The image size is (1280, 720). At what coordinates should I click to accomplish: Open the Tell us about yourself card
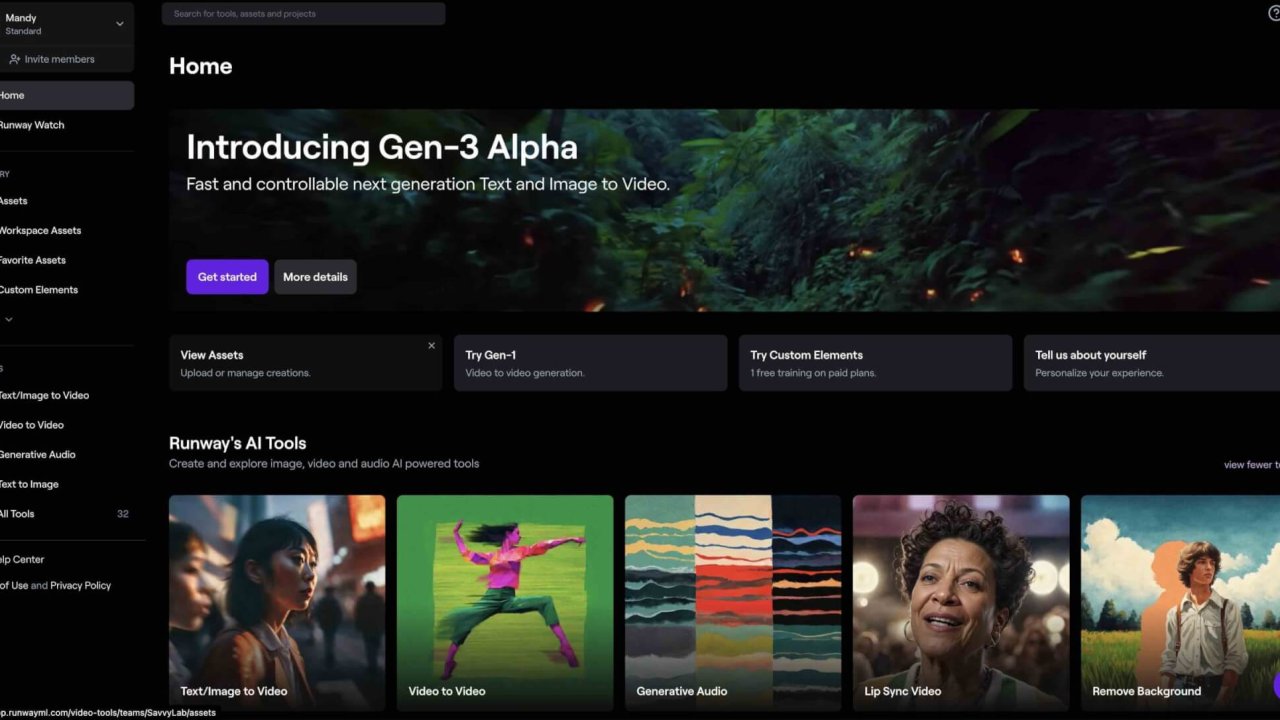(x=1150, y=363)
